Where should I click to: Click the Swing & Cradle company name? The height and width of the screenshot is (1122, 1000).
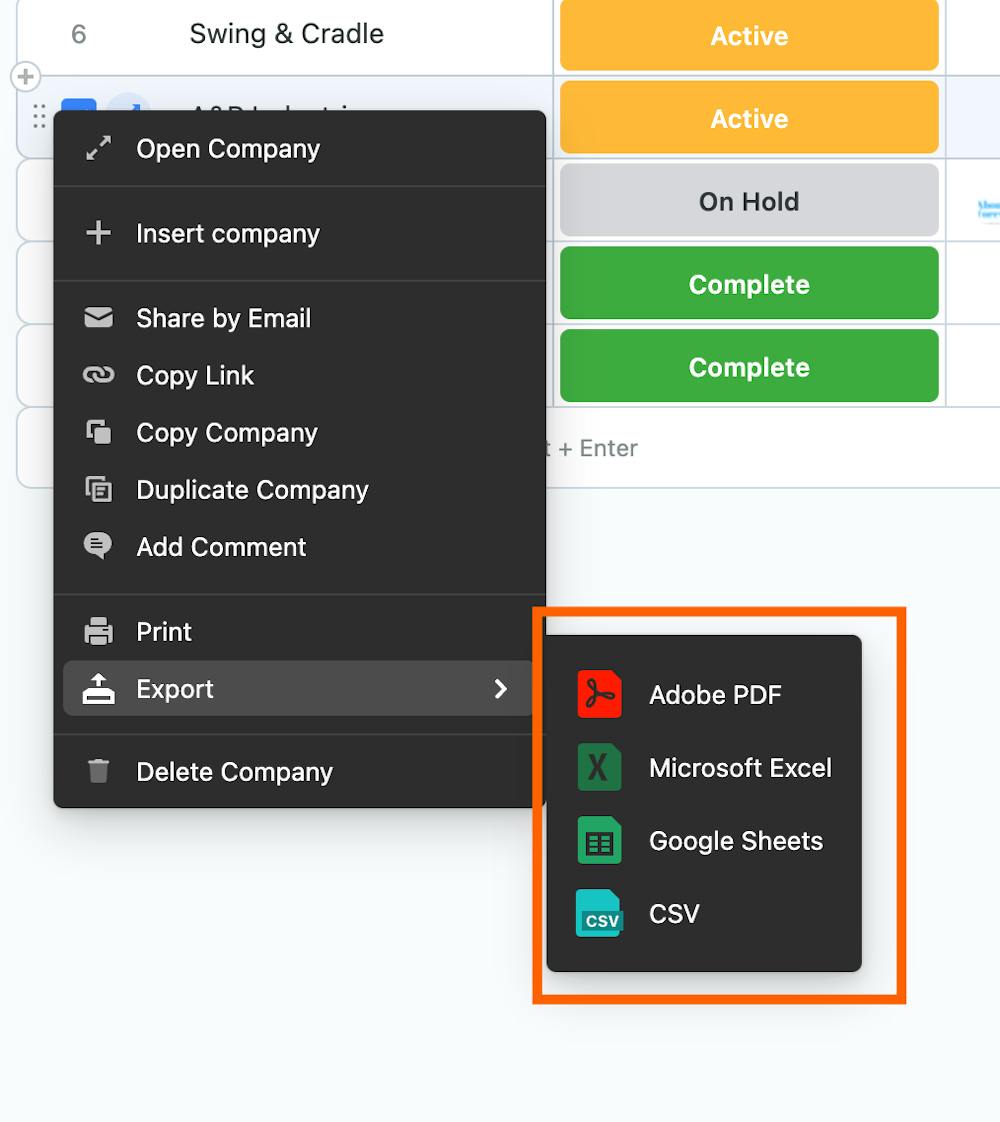click(286, 34)
